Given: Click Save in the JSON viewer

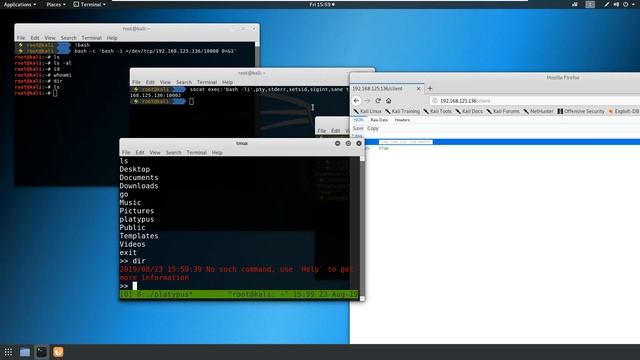Looking at the screenshot, I should point(358,128).
